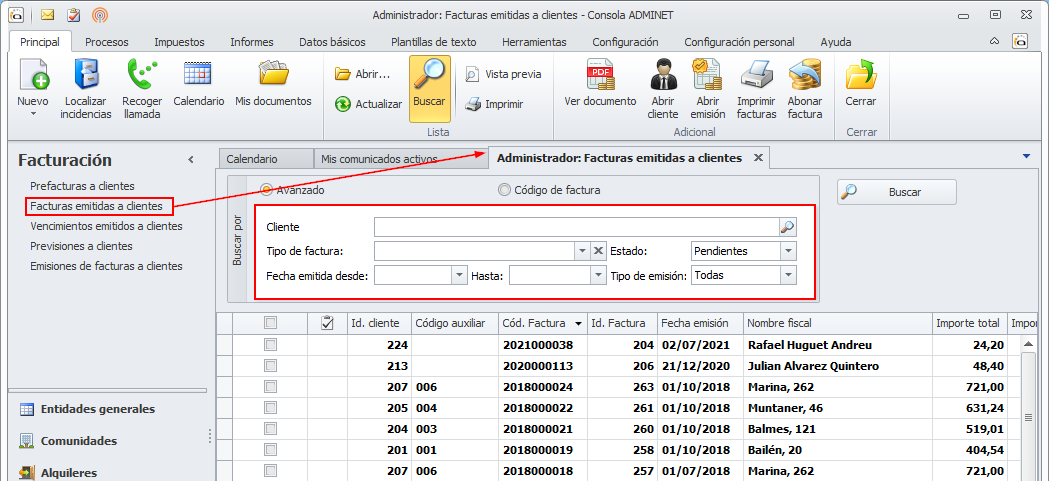Open Fecha emitida desde date dropdown
This screenshot has height=481, width=1049.
click(459, 275)
